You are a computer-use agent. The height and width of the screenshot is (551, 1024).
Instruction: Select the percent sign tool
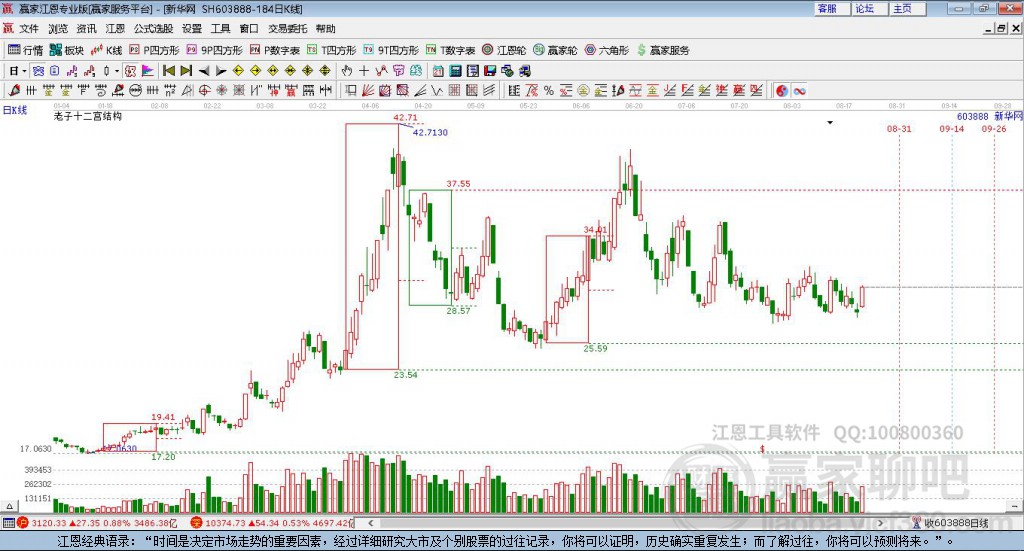pos(549,91)
